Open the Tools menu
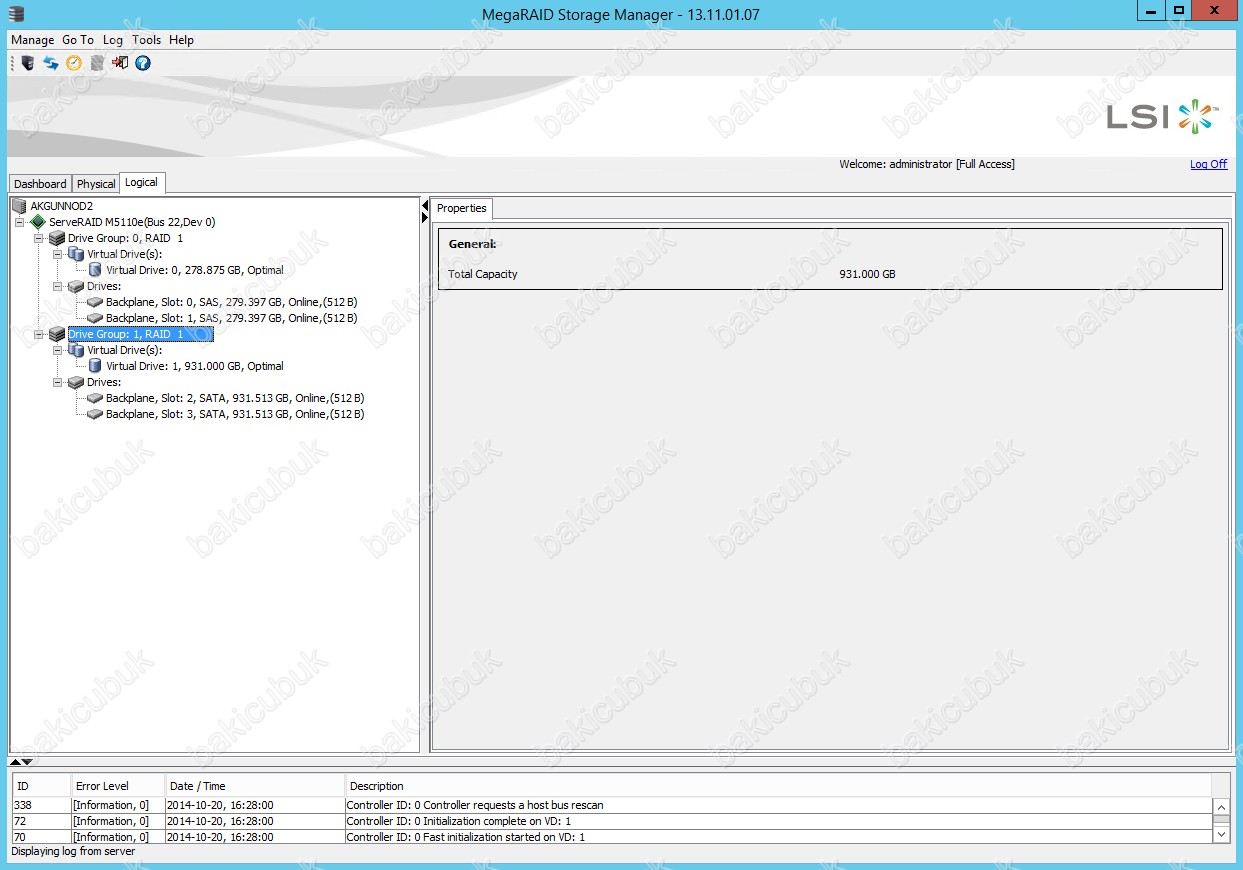This screenshot has height=870, width=1243. (x=146, y=40)
